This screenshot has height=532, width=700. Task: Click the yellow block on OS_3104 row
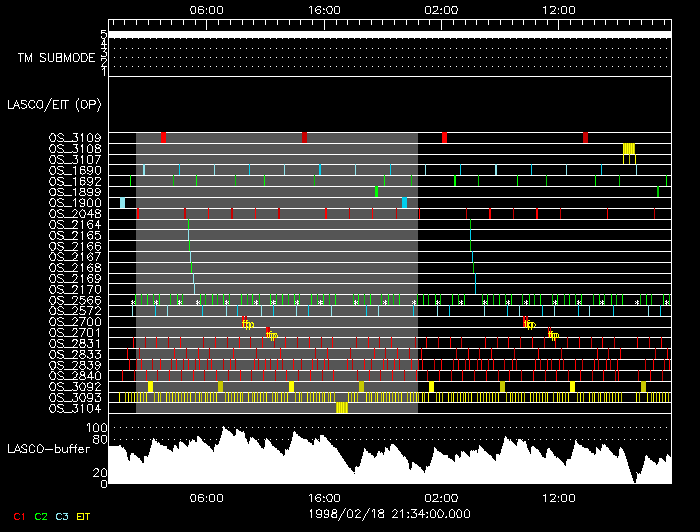point(342,408)
